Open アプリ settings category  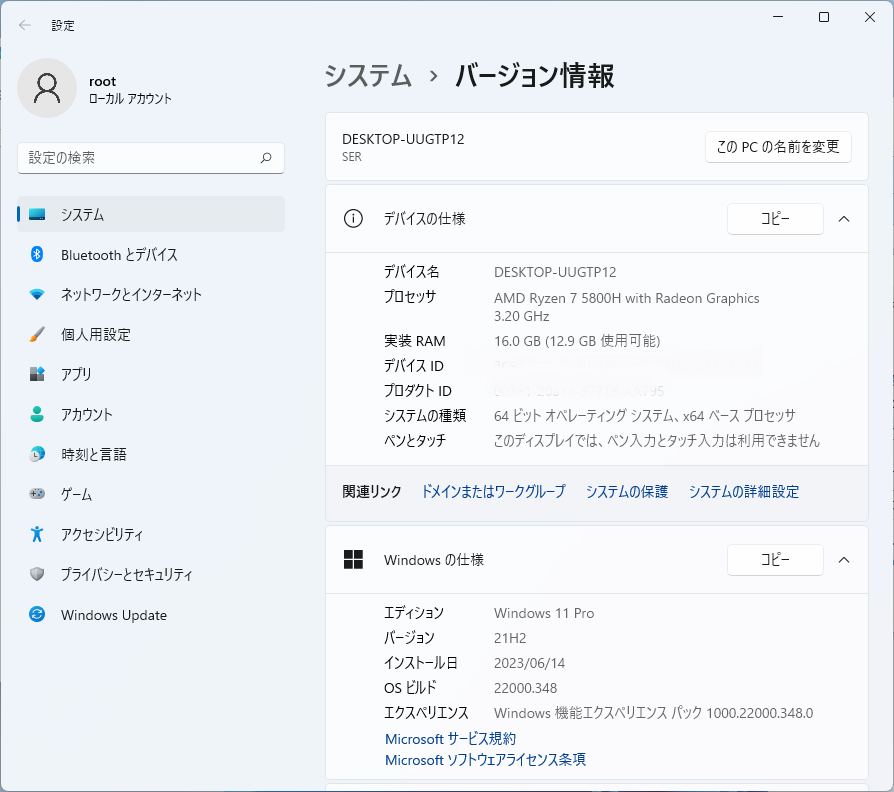tap(151, 374)
